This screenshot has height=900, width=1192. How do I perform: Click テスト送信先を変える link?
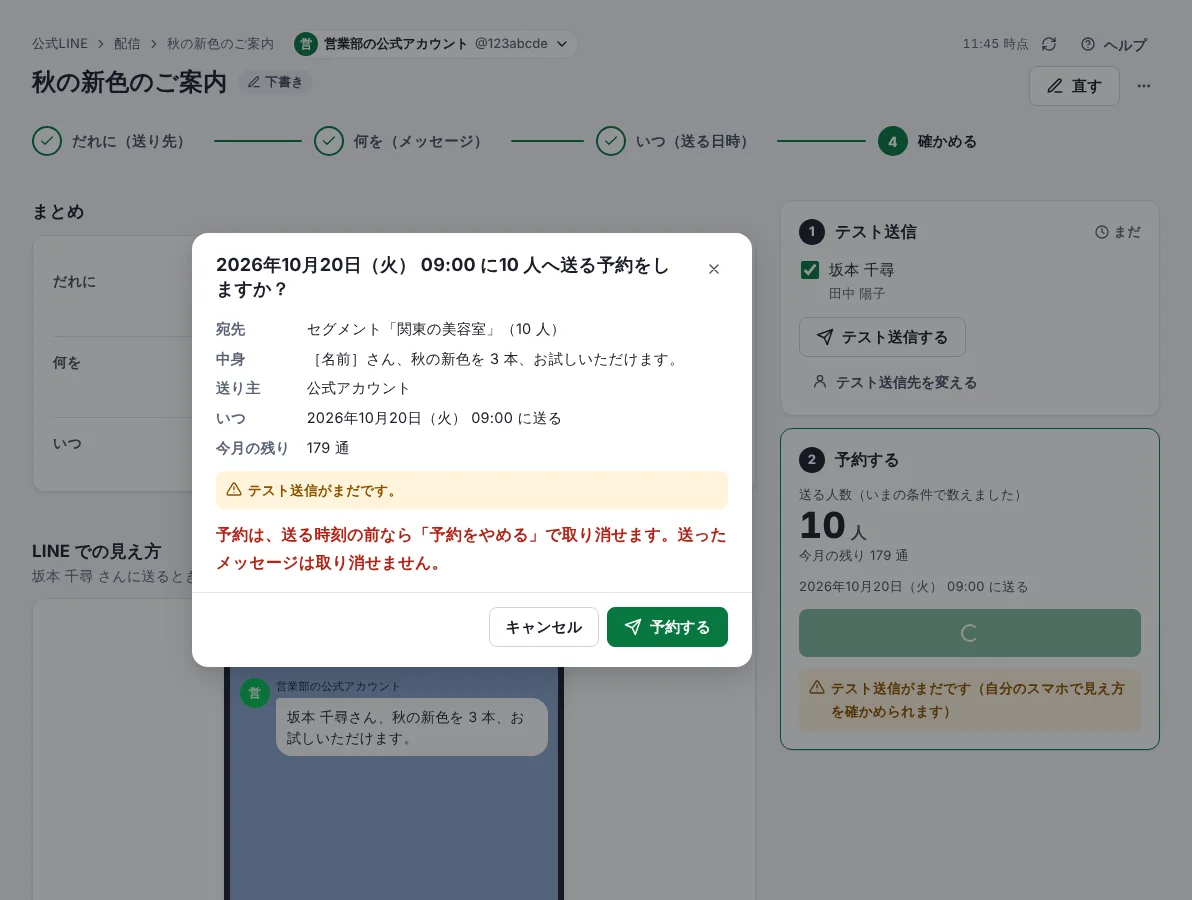click(x=896, y=382)
